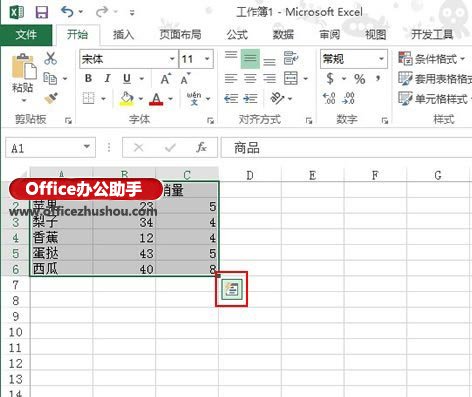Click 套用表格格式 button
This screenshot has width=472, height=397.
click(x=435, y=79)
